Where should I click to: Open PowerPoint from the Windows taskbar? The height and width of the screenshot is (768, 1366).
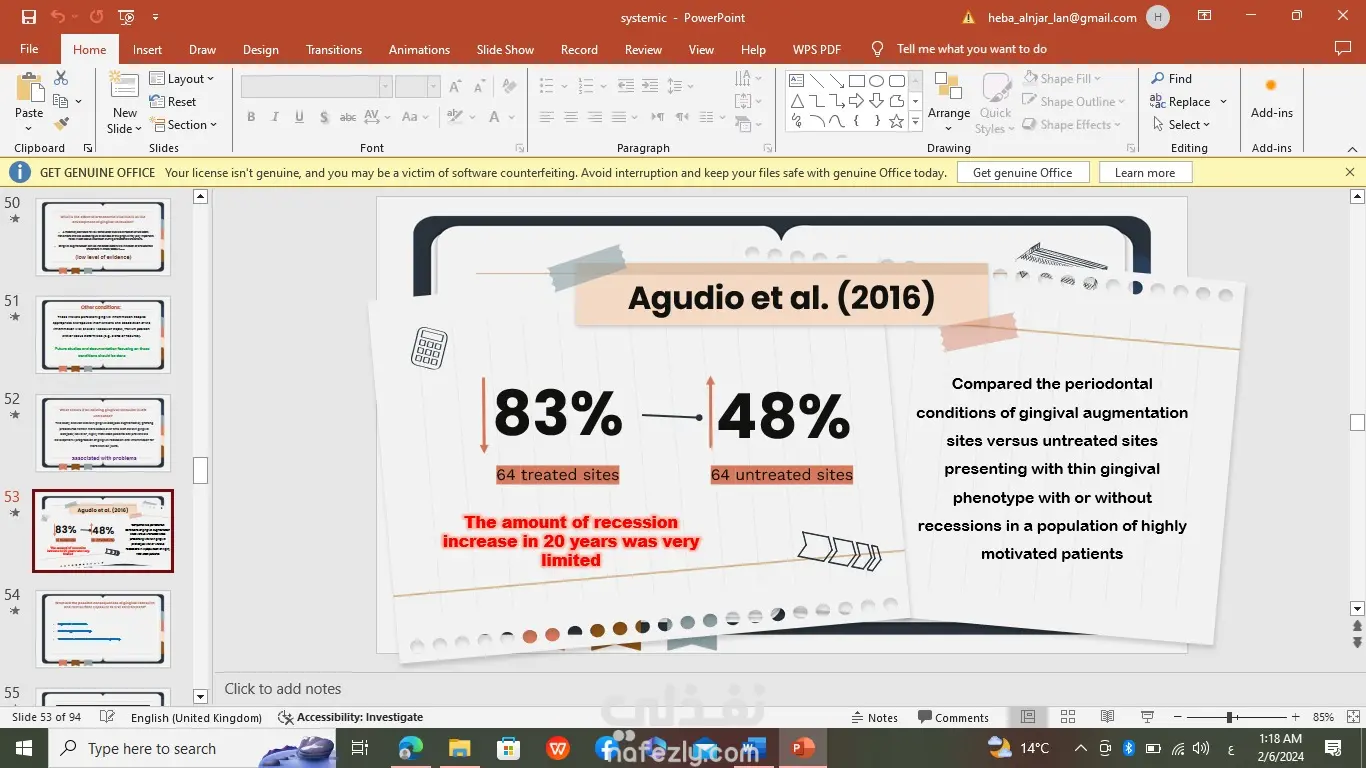click(802, 748)
